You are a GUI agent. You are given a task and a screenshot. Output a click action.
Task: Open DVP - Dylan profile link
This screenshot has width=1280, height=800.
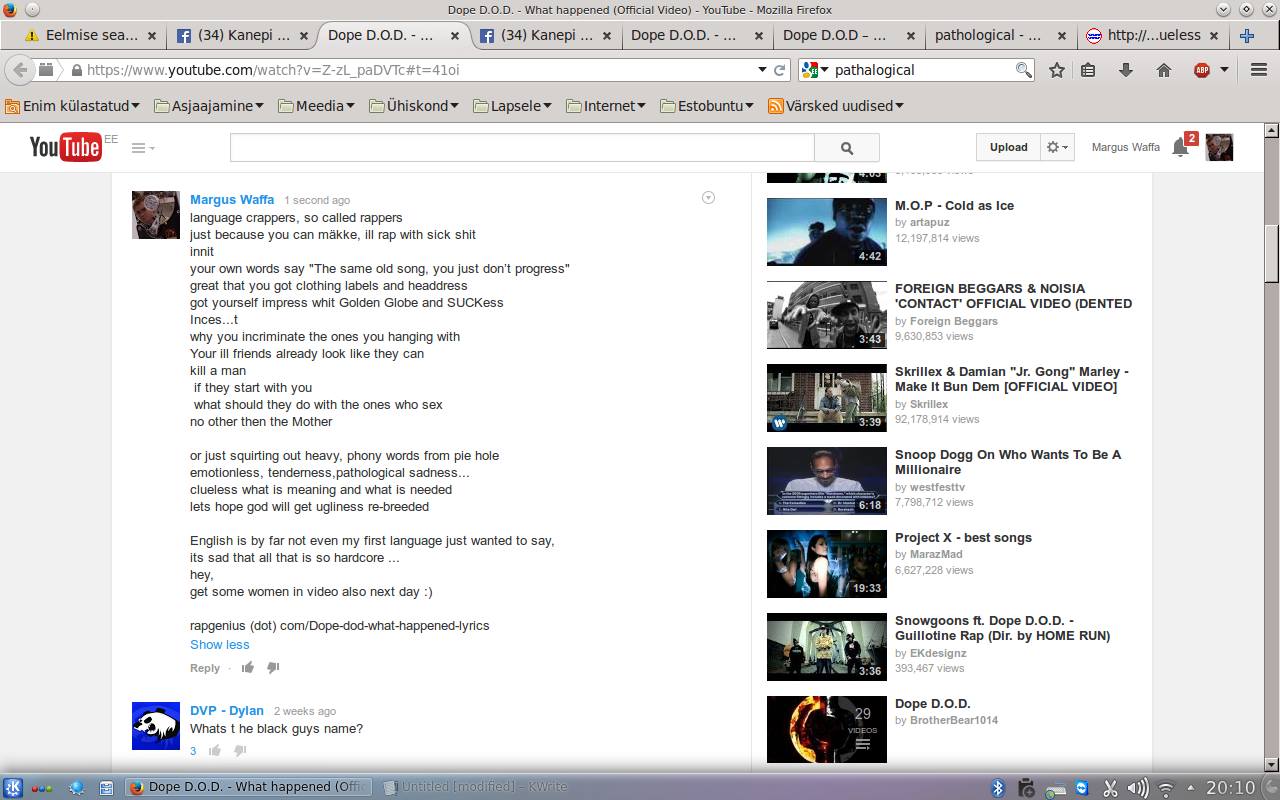(x=227, y=711)
